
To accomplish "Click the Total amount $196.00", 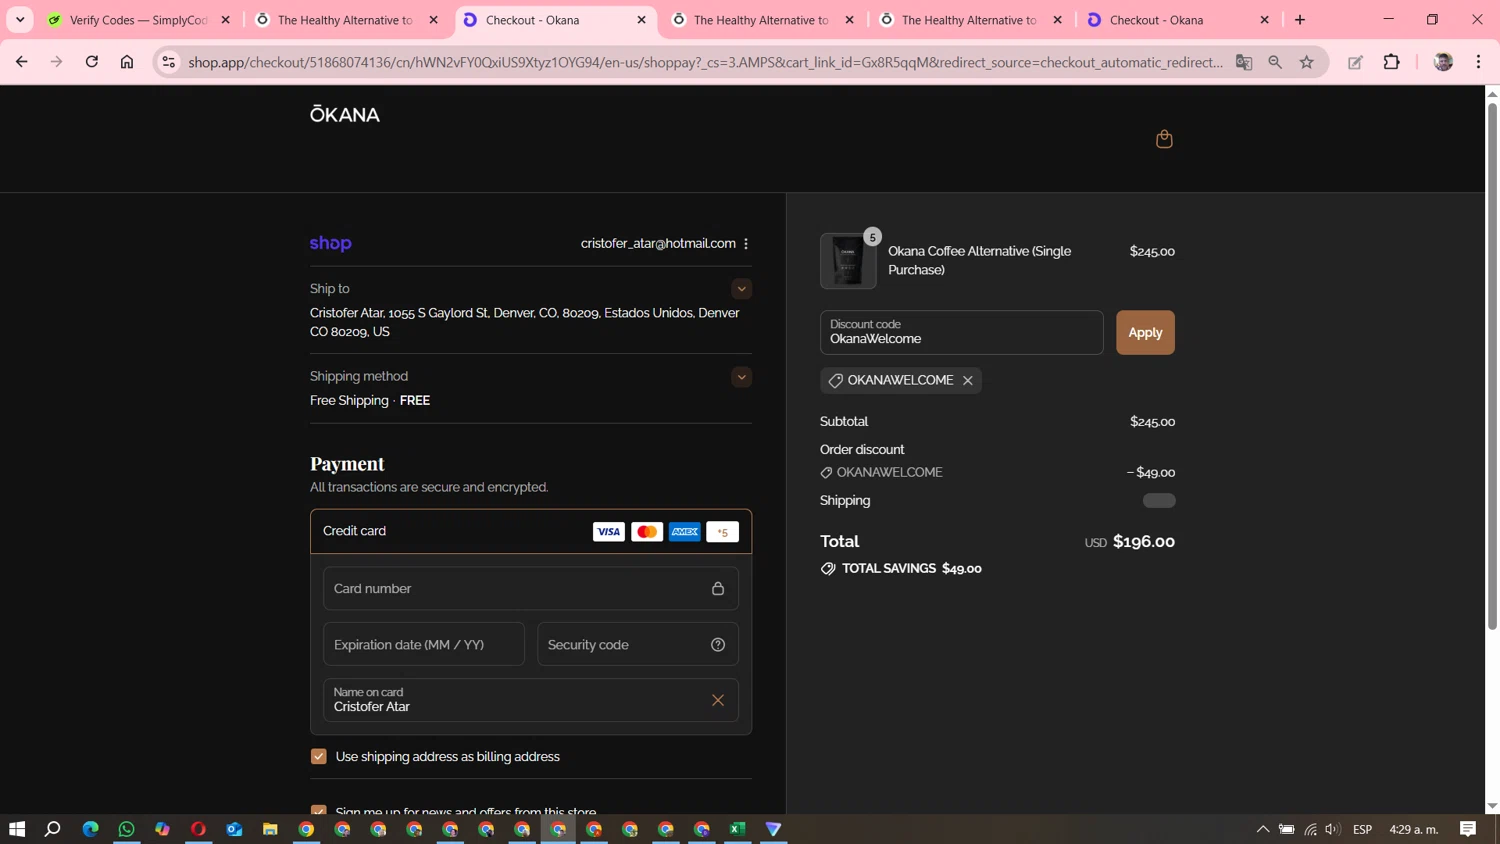I will [x=1144, y=541].
